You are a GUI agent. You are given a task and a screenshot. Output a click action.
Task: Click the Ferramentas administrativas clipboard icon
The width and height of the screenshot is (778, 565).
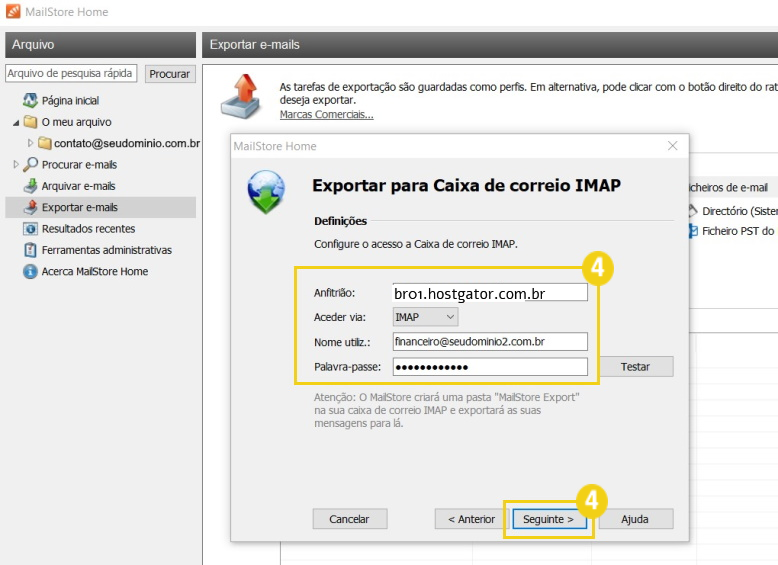click(30, 250)
